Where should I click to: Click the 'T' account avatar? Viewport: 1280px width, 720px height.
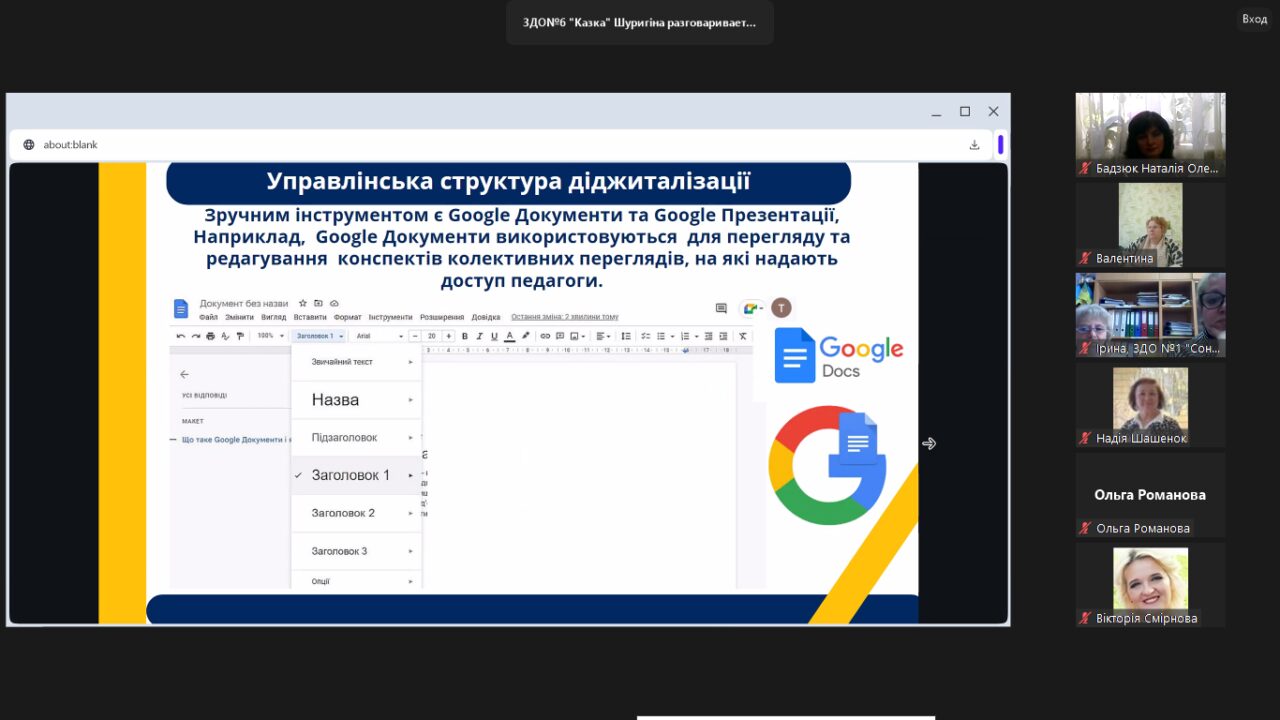781,308
